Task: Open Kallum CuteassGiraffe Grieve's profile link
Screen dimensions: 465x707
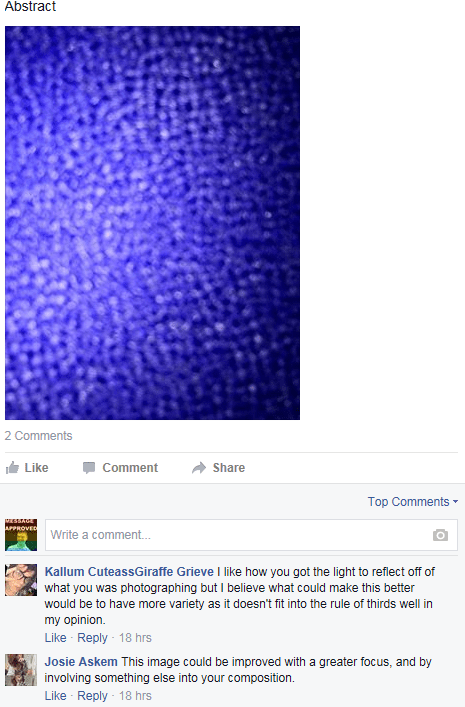Action: click(129, 572)
